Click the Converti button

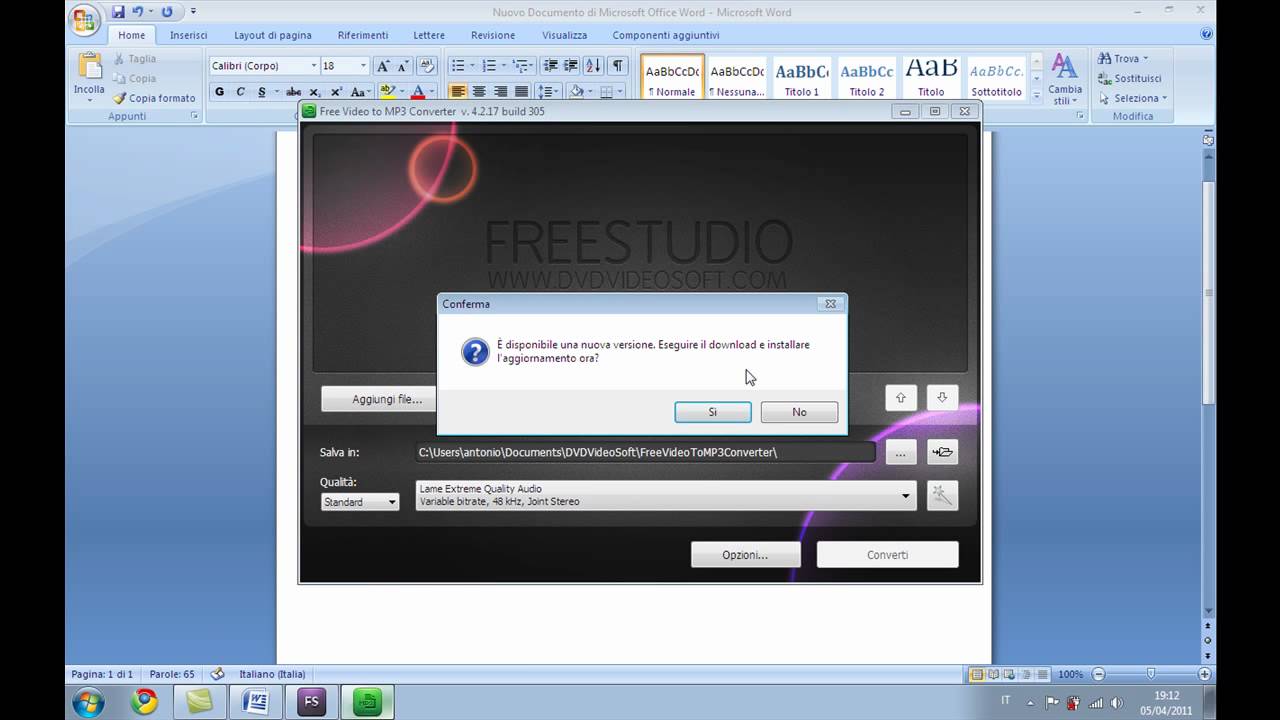point(887,555)
